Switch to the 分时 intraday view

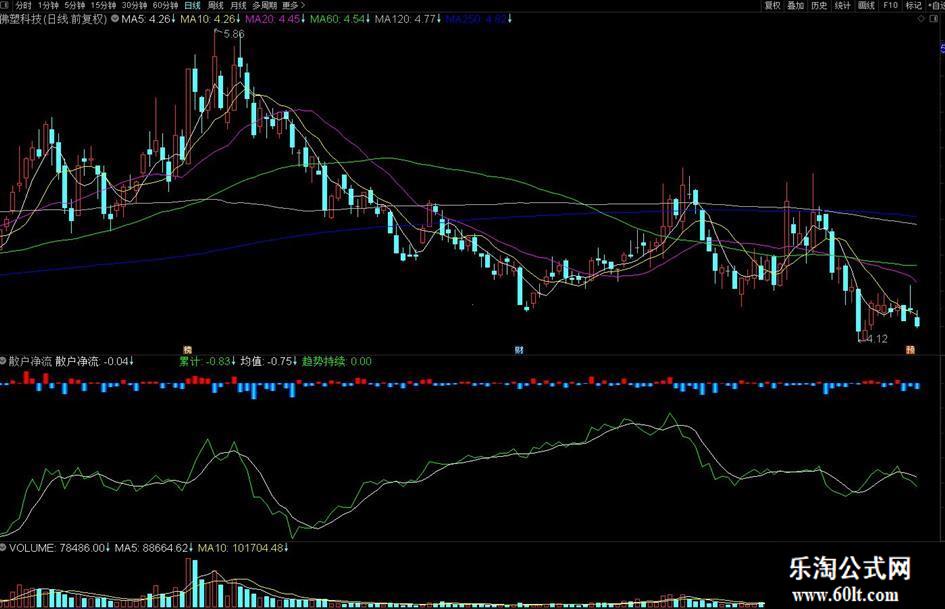[24, 5]
